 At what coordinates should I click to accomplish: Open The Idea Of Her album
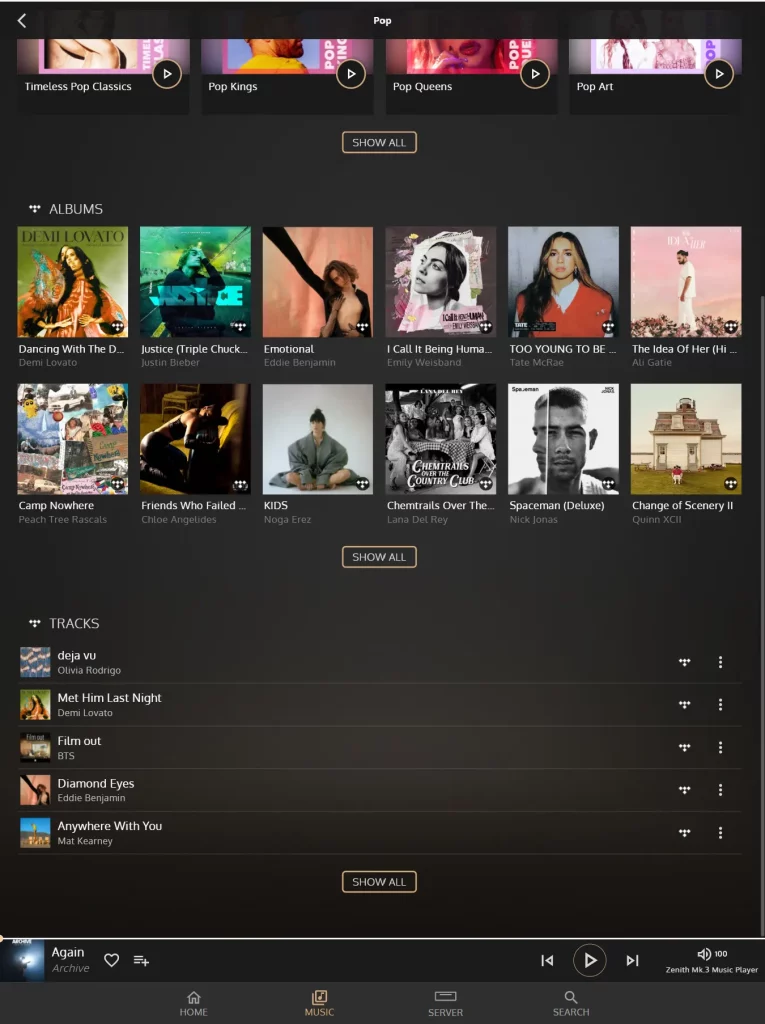point(686,281)
